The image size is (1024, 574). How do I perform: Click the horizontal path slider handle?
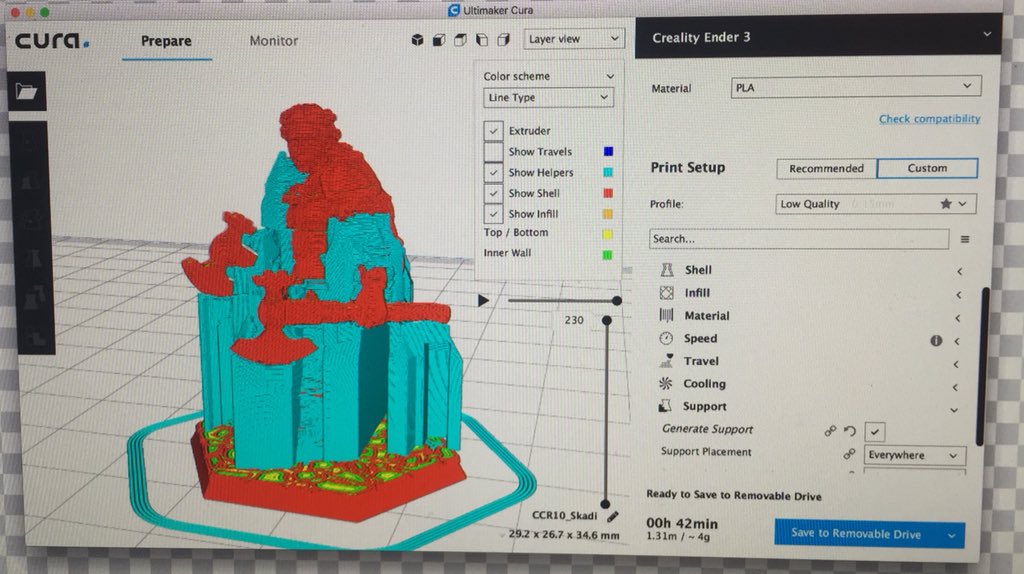(616, 300)
